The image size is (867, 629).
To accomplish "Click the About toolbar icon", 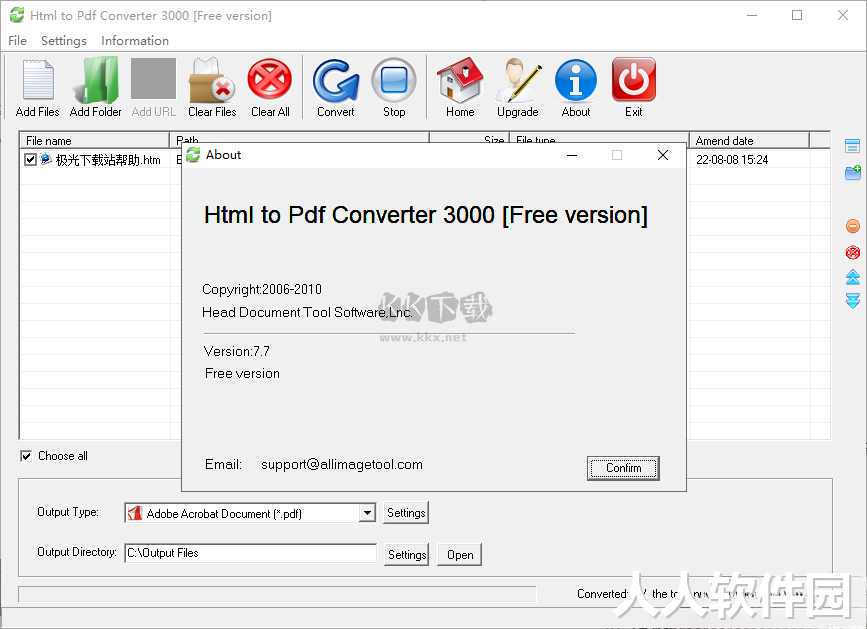I will 576,81.
